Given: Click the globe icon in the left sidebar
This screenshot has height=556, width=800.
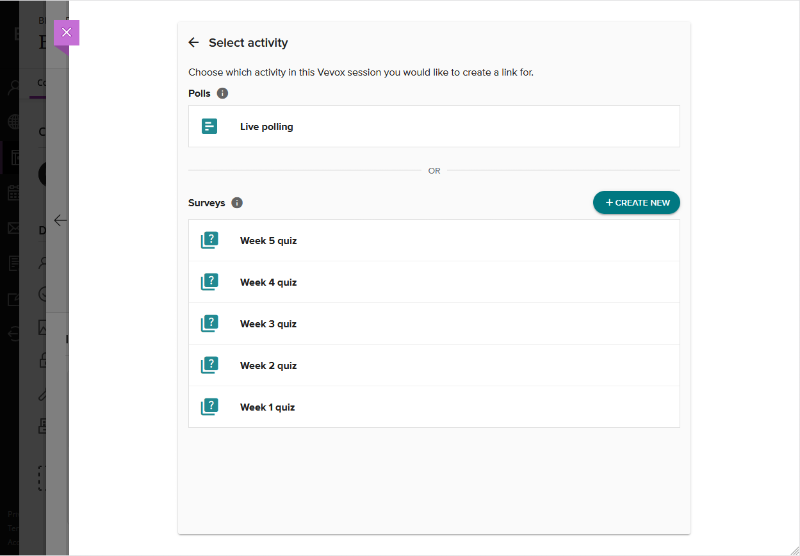Looking at the screenshot, I should [x=14, y=122].
